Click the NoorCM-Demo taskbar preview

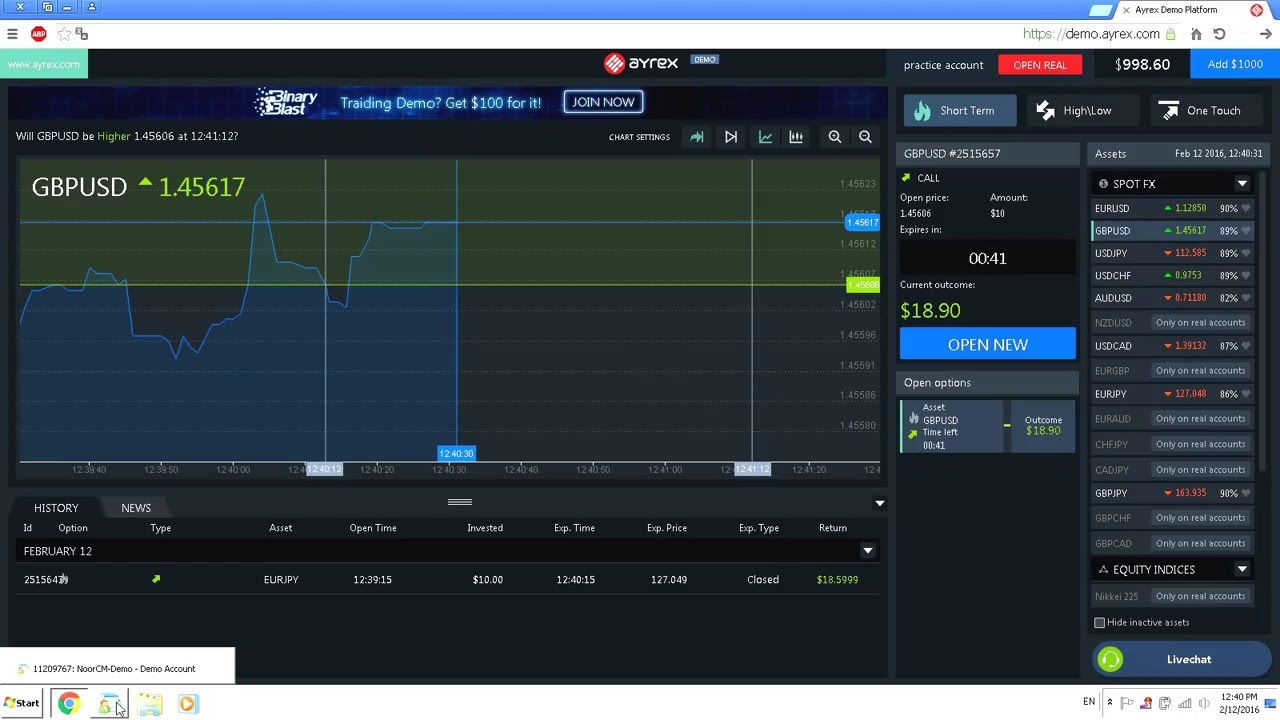(117, 668)
